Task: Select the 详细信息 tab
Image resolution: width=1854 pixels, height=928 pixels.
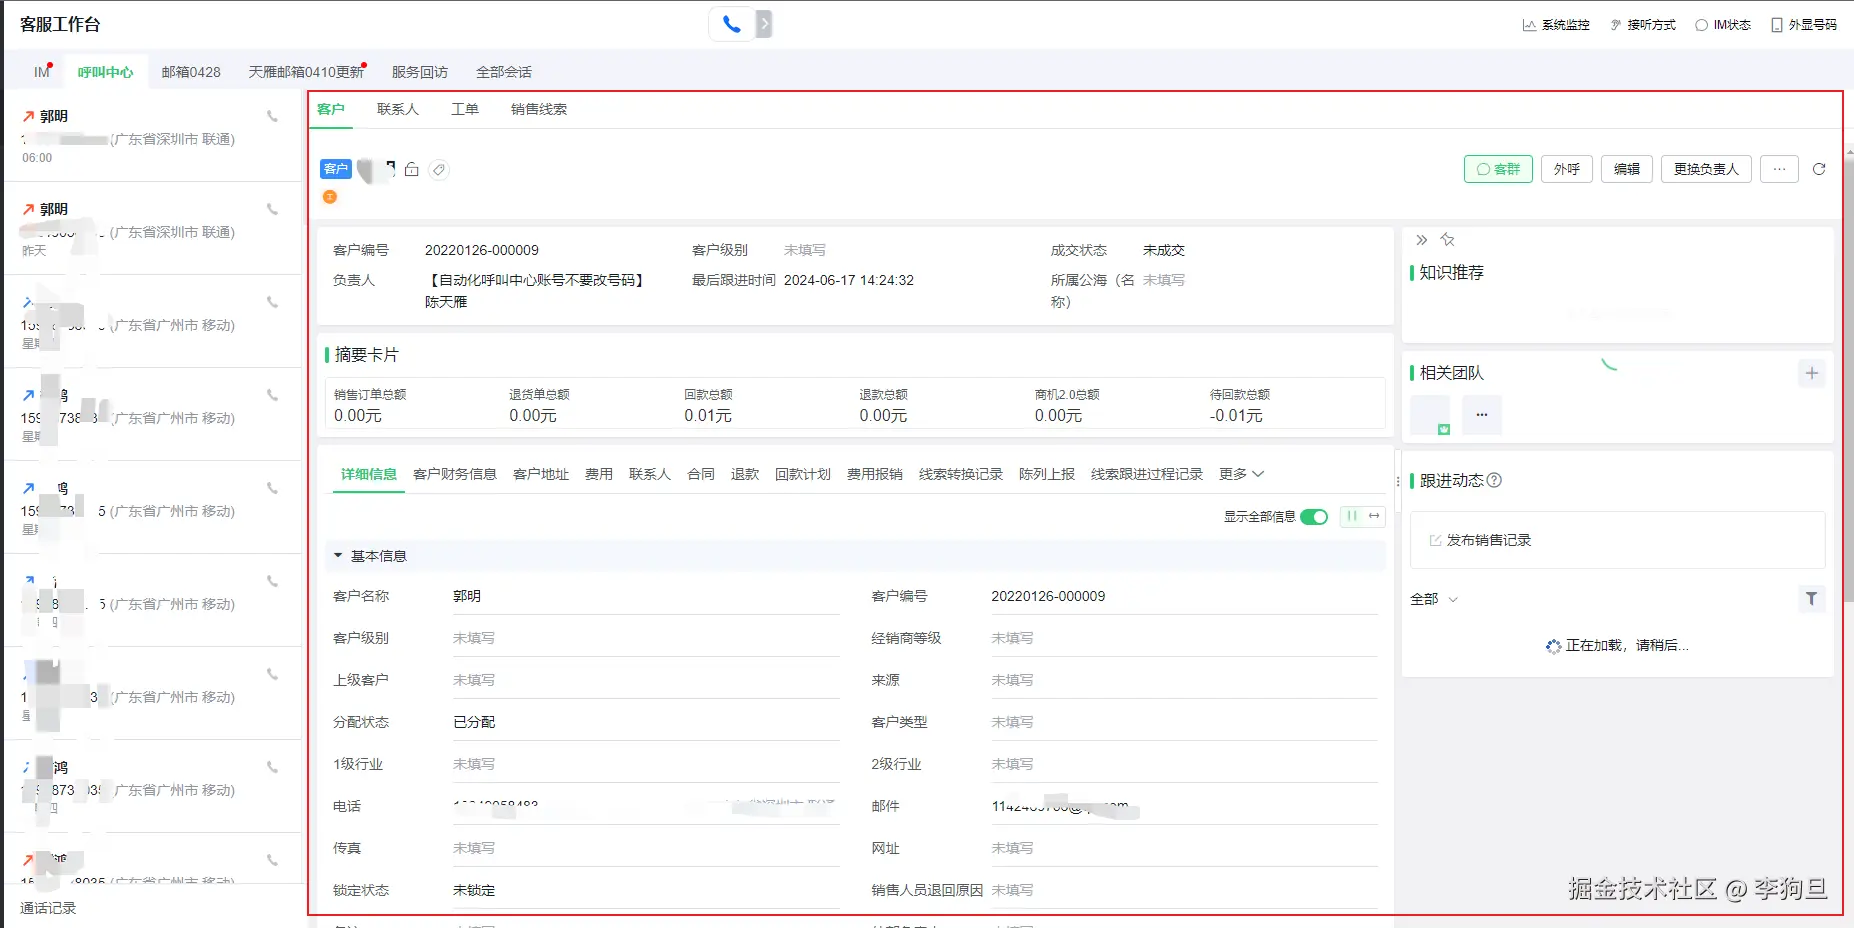Action: coord(369,474)
